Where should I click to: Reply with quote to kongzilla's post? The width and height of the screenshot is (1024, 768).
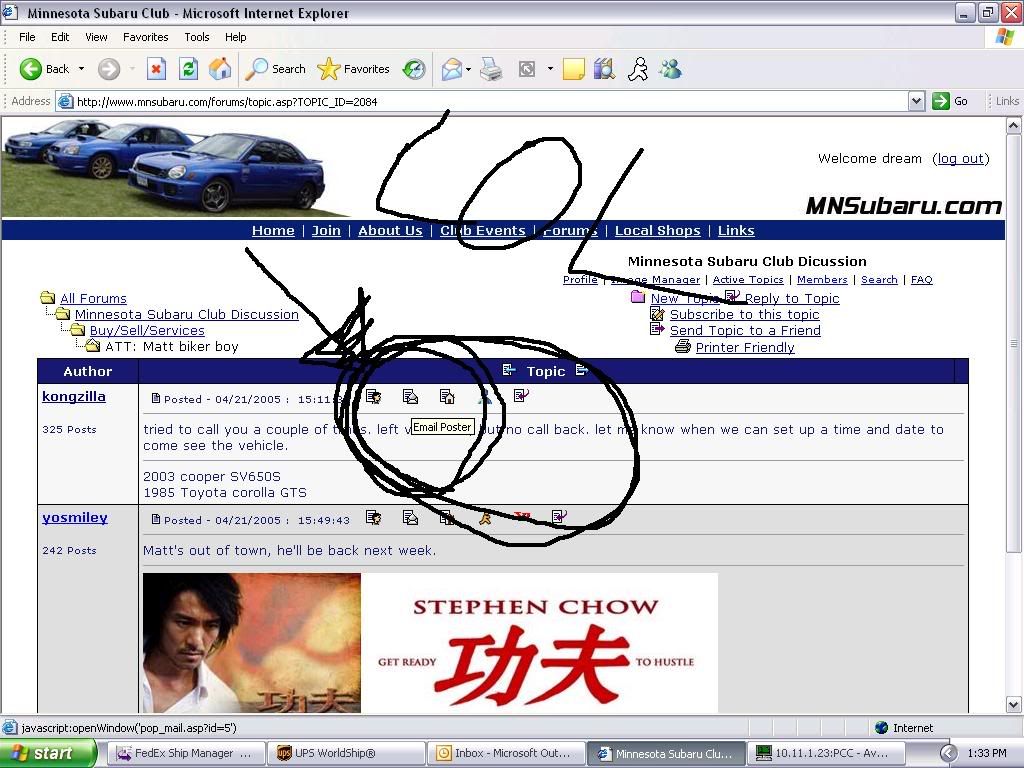521,396
